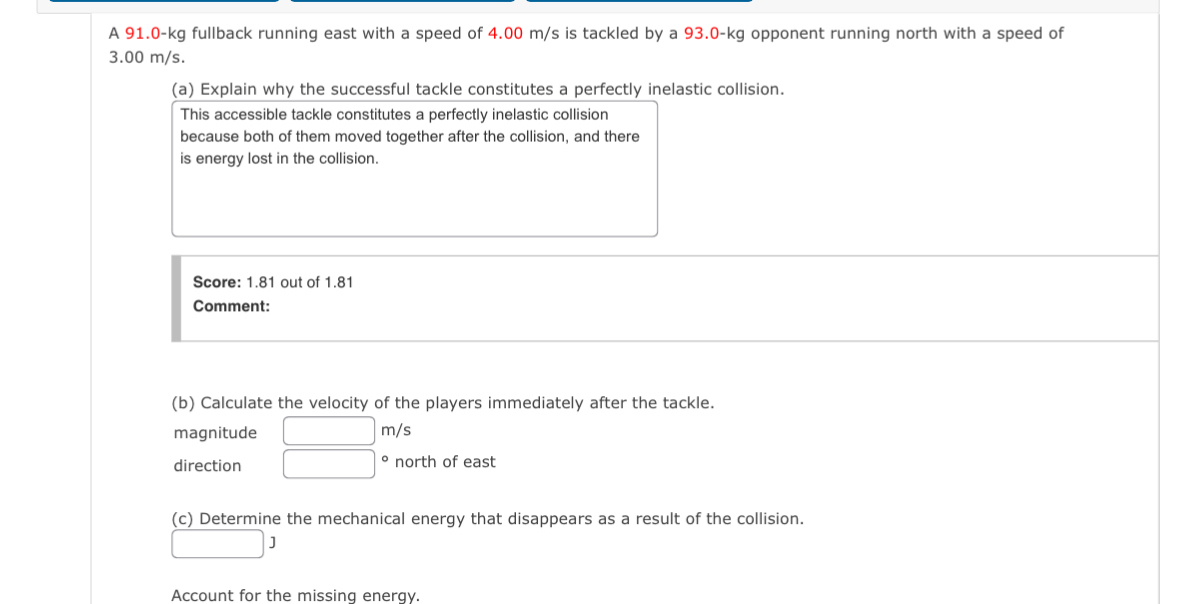Click the Account for the missing energy prompt
The image size is (1179, 604).
tap(296, 595)
